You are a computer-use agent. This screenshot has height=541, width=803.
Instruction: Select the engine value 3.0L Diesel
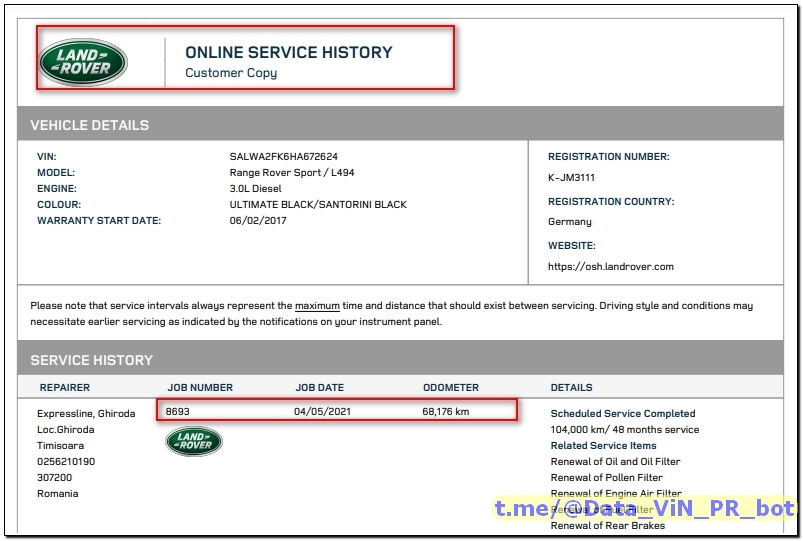pyautogui.click(x=256, y=189)
